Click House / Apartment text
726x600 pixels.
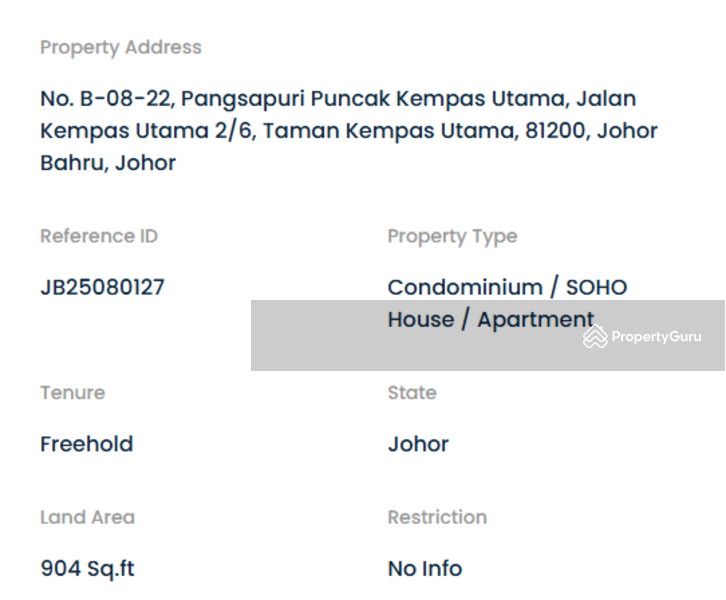click(x=491, y=319)
